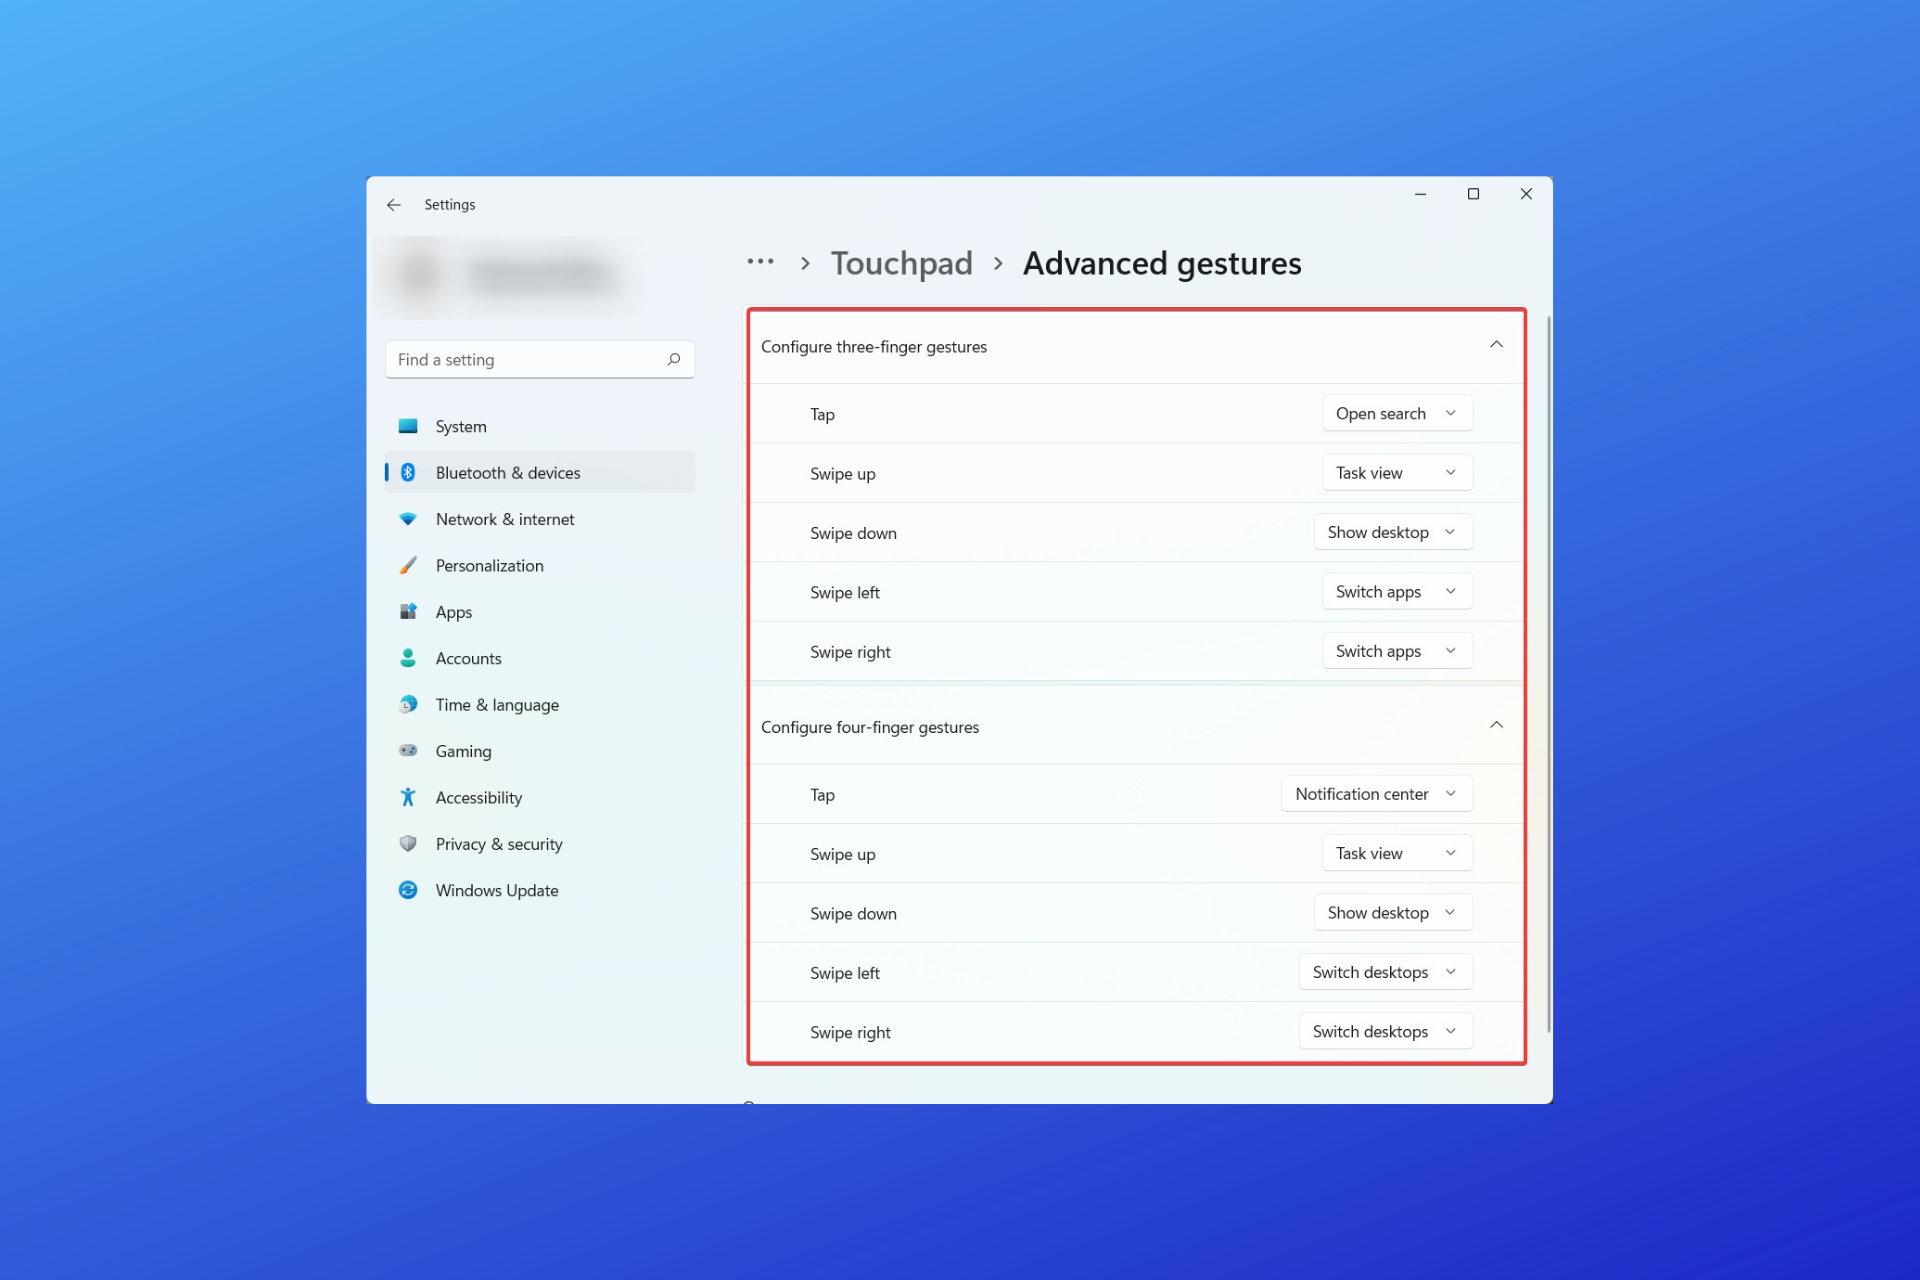Click the back arrow in Settings title bar
The width and height of the screenshot is (1920, 1280).
tap(394, 205)
